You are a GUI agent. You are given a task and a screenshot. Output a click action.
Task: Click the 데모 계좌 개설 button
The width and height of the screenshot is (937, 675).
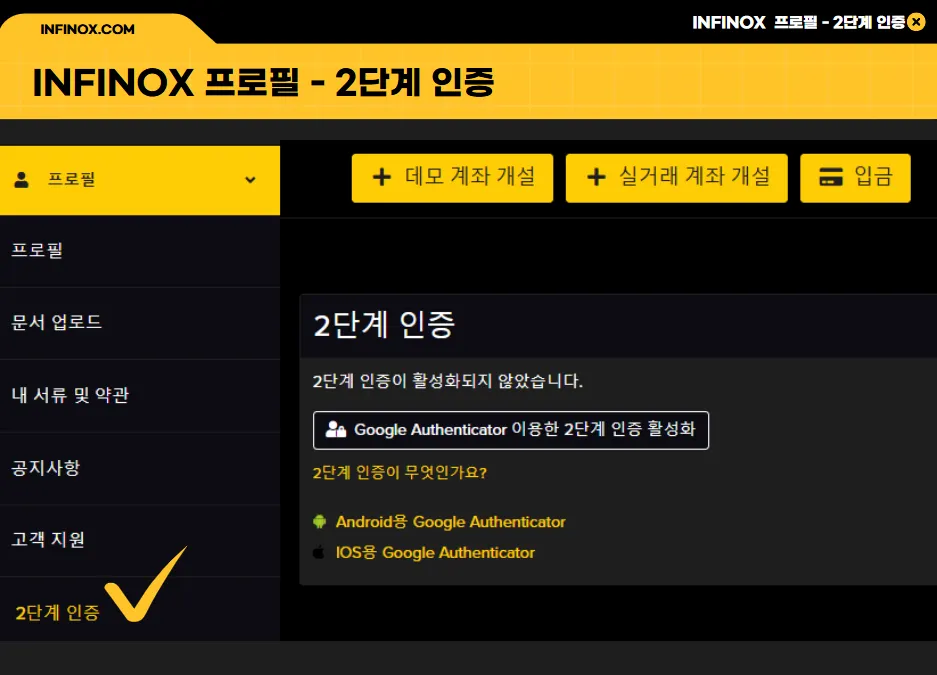(x=452, y=178)
